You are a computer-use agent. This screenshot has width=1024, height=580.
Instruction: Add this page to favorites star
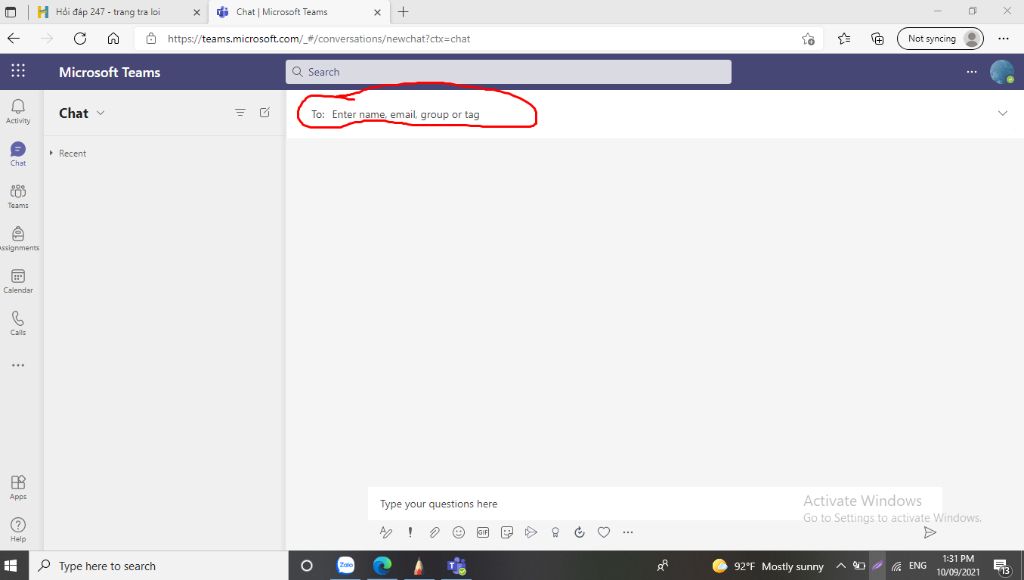[x=808, y=39]
